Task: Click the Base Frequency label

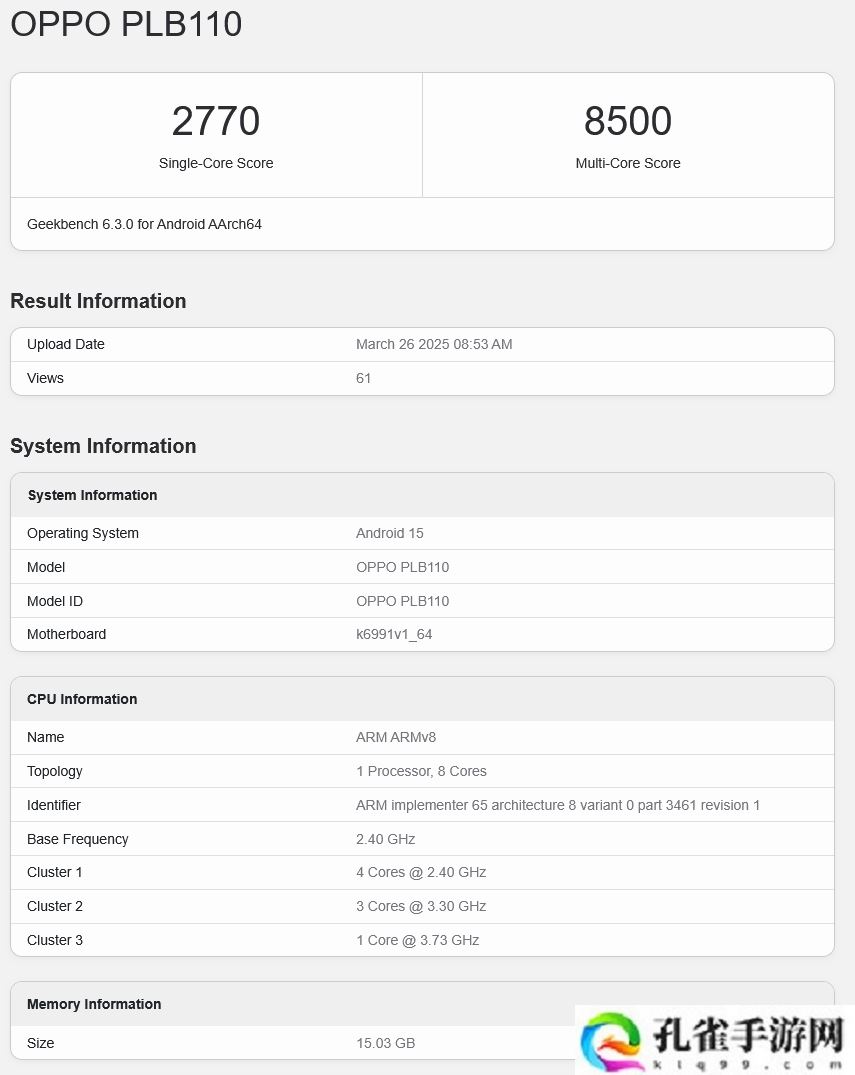Action: coord(77,839)
